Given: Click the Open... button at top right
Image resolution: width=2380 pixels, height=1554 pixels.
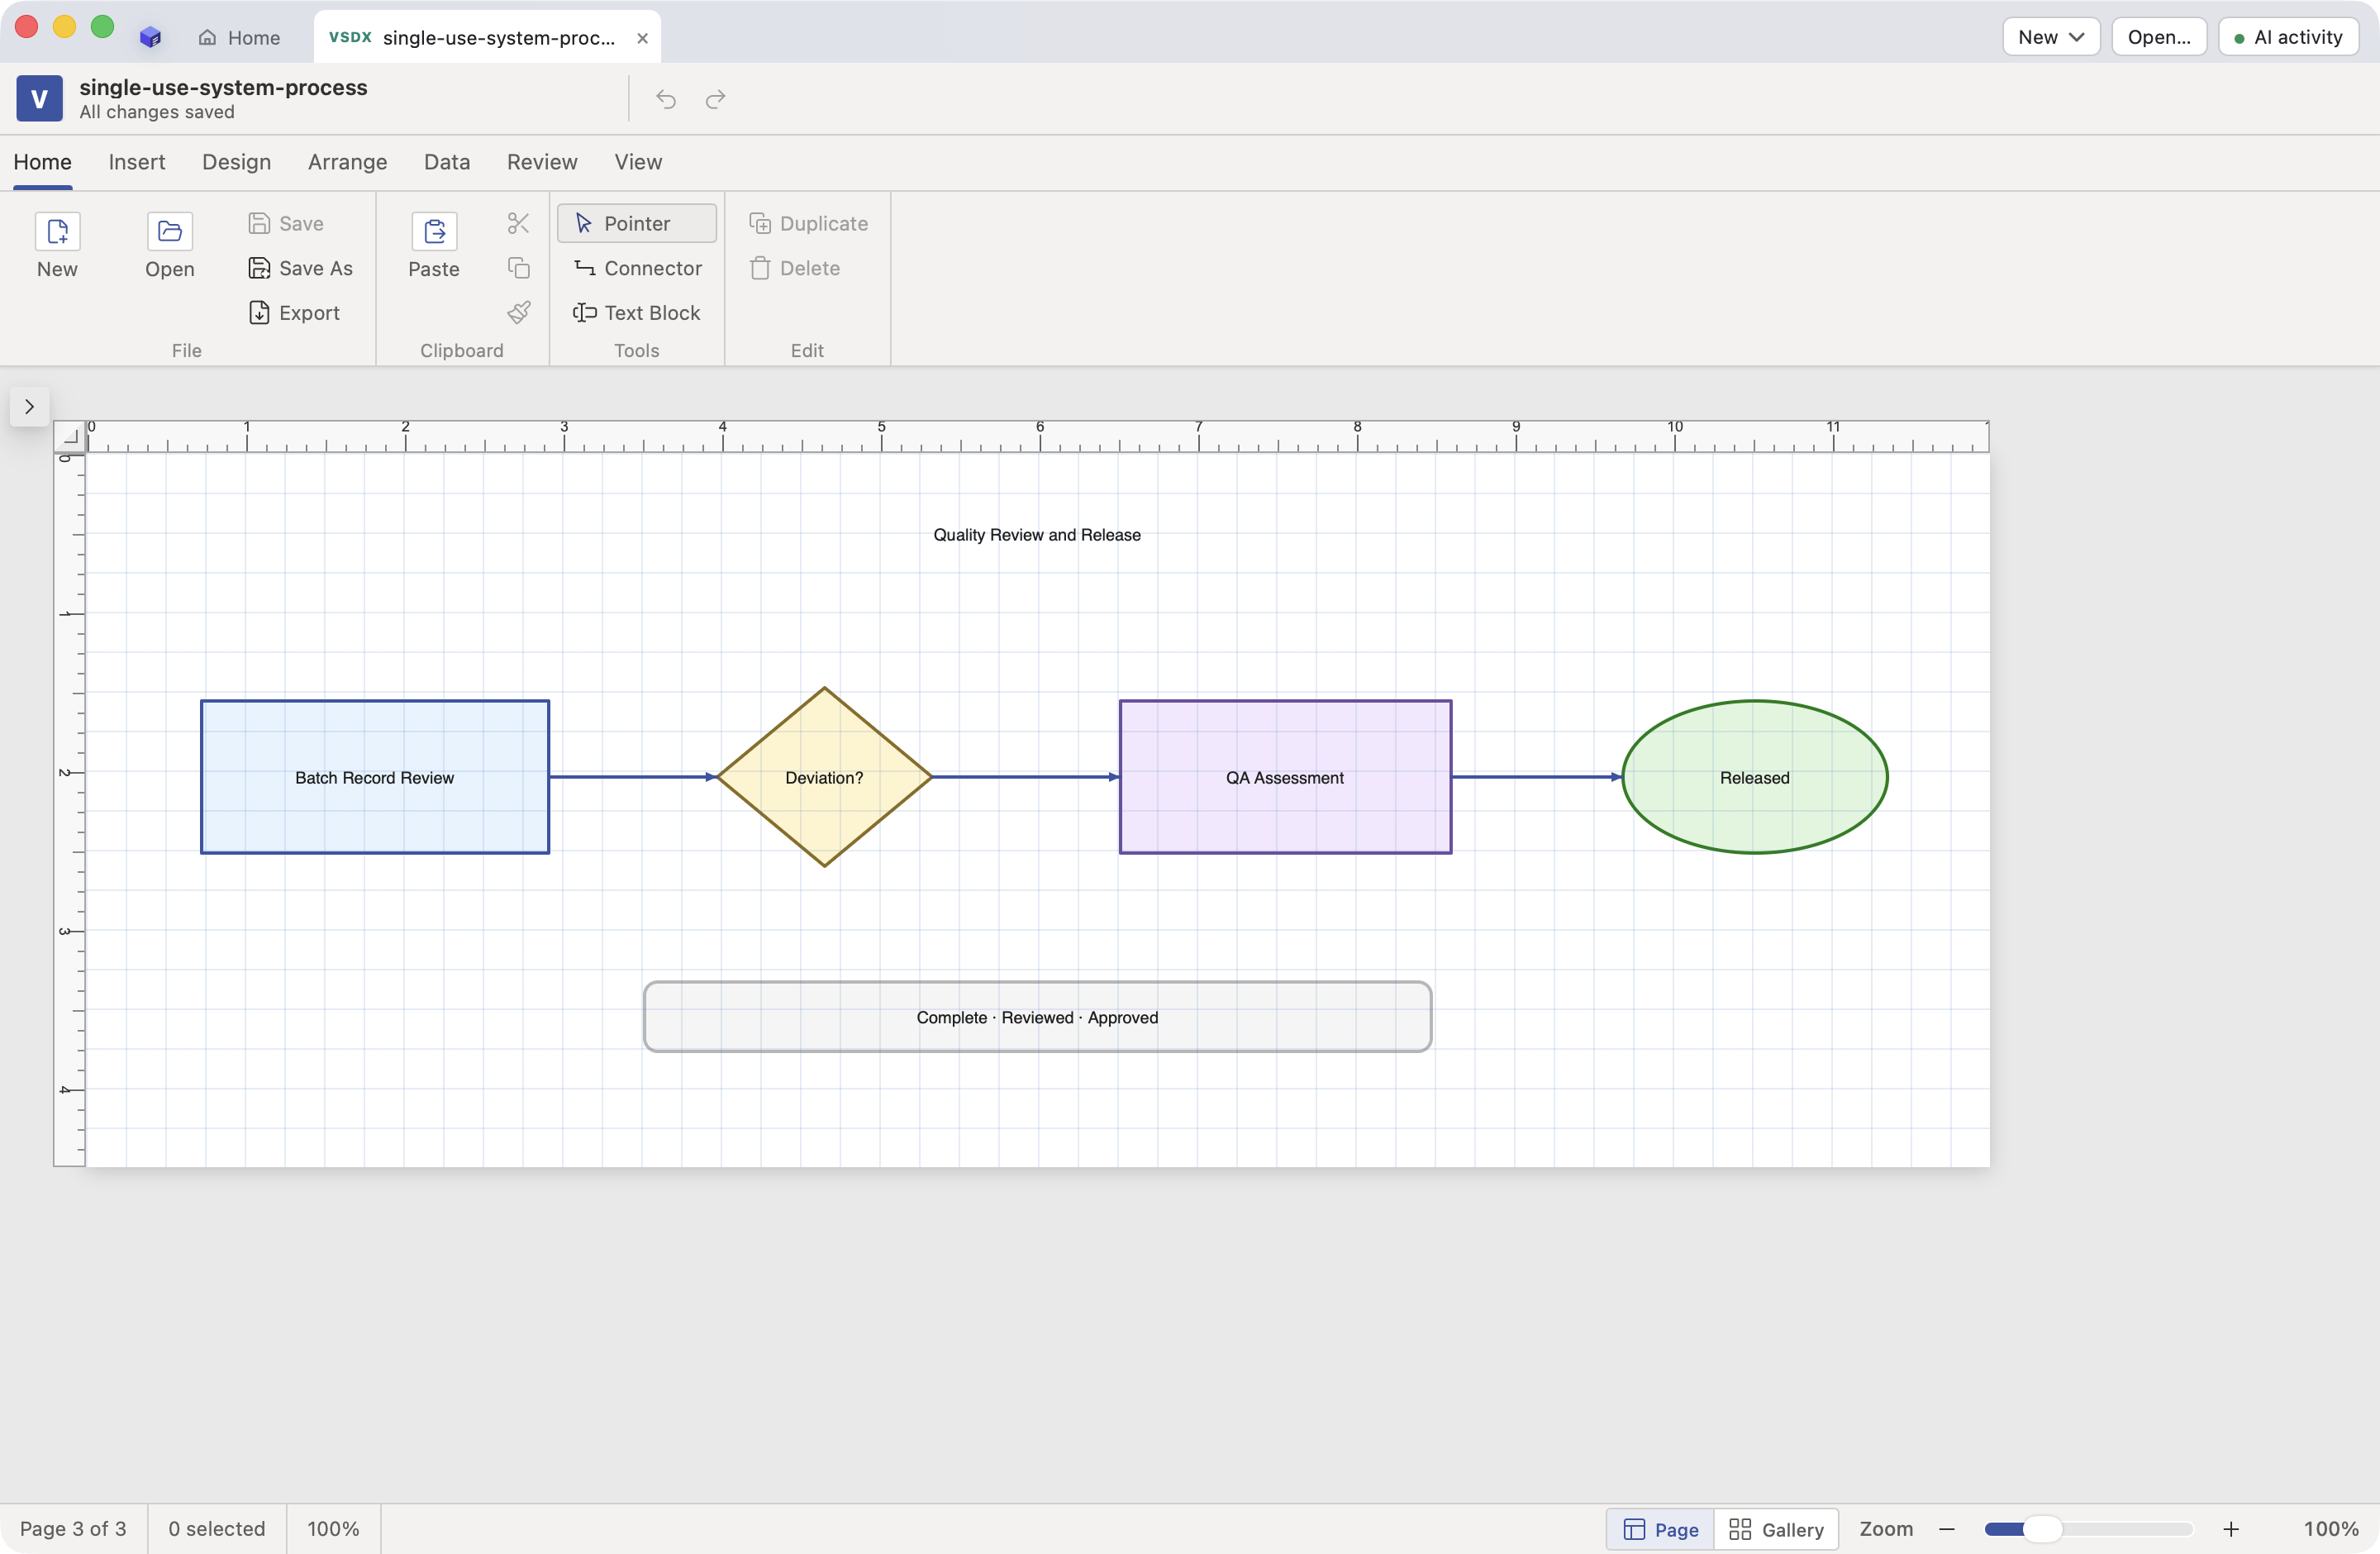Looking at the screenshot, I should tap(2158, 37).
